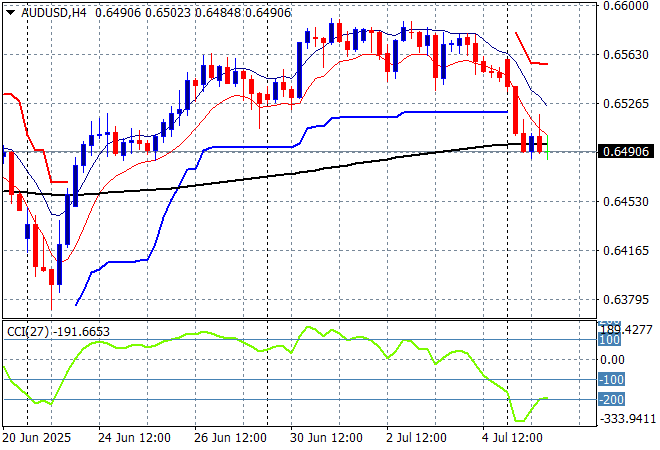Click the CCI value -191.6653
The image size is (660, 450).
pos(82,332)
